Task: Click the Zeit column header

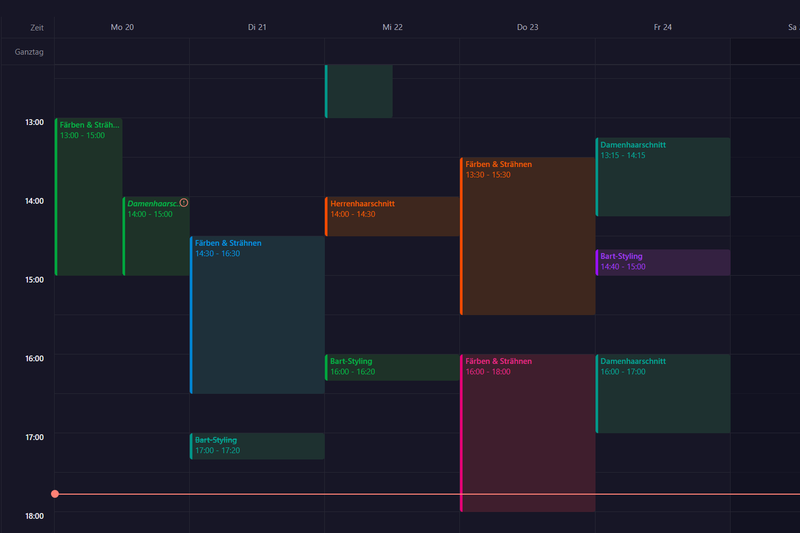Action: [x=37, y=28]
